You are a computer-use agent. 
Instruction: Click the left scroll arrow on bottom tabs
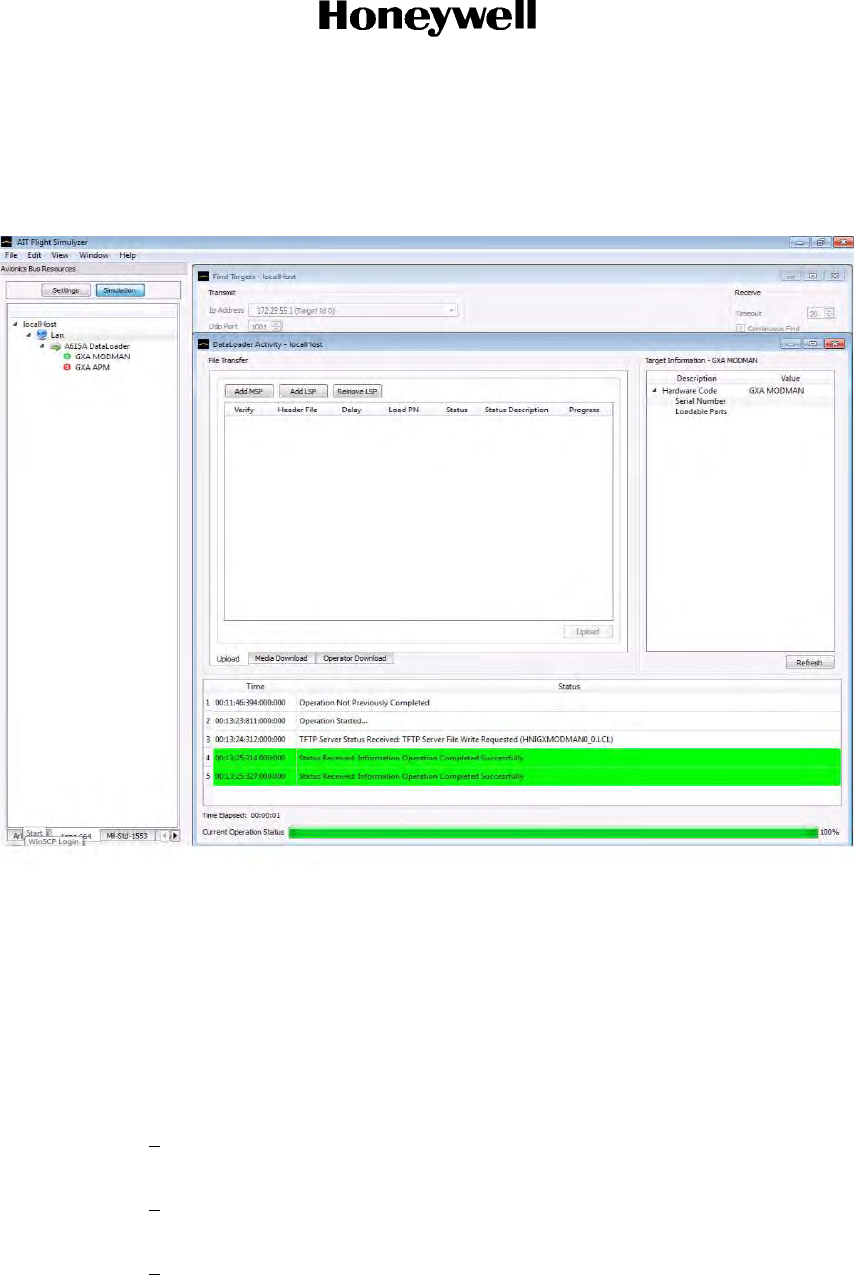[x=165, y=835]
